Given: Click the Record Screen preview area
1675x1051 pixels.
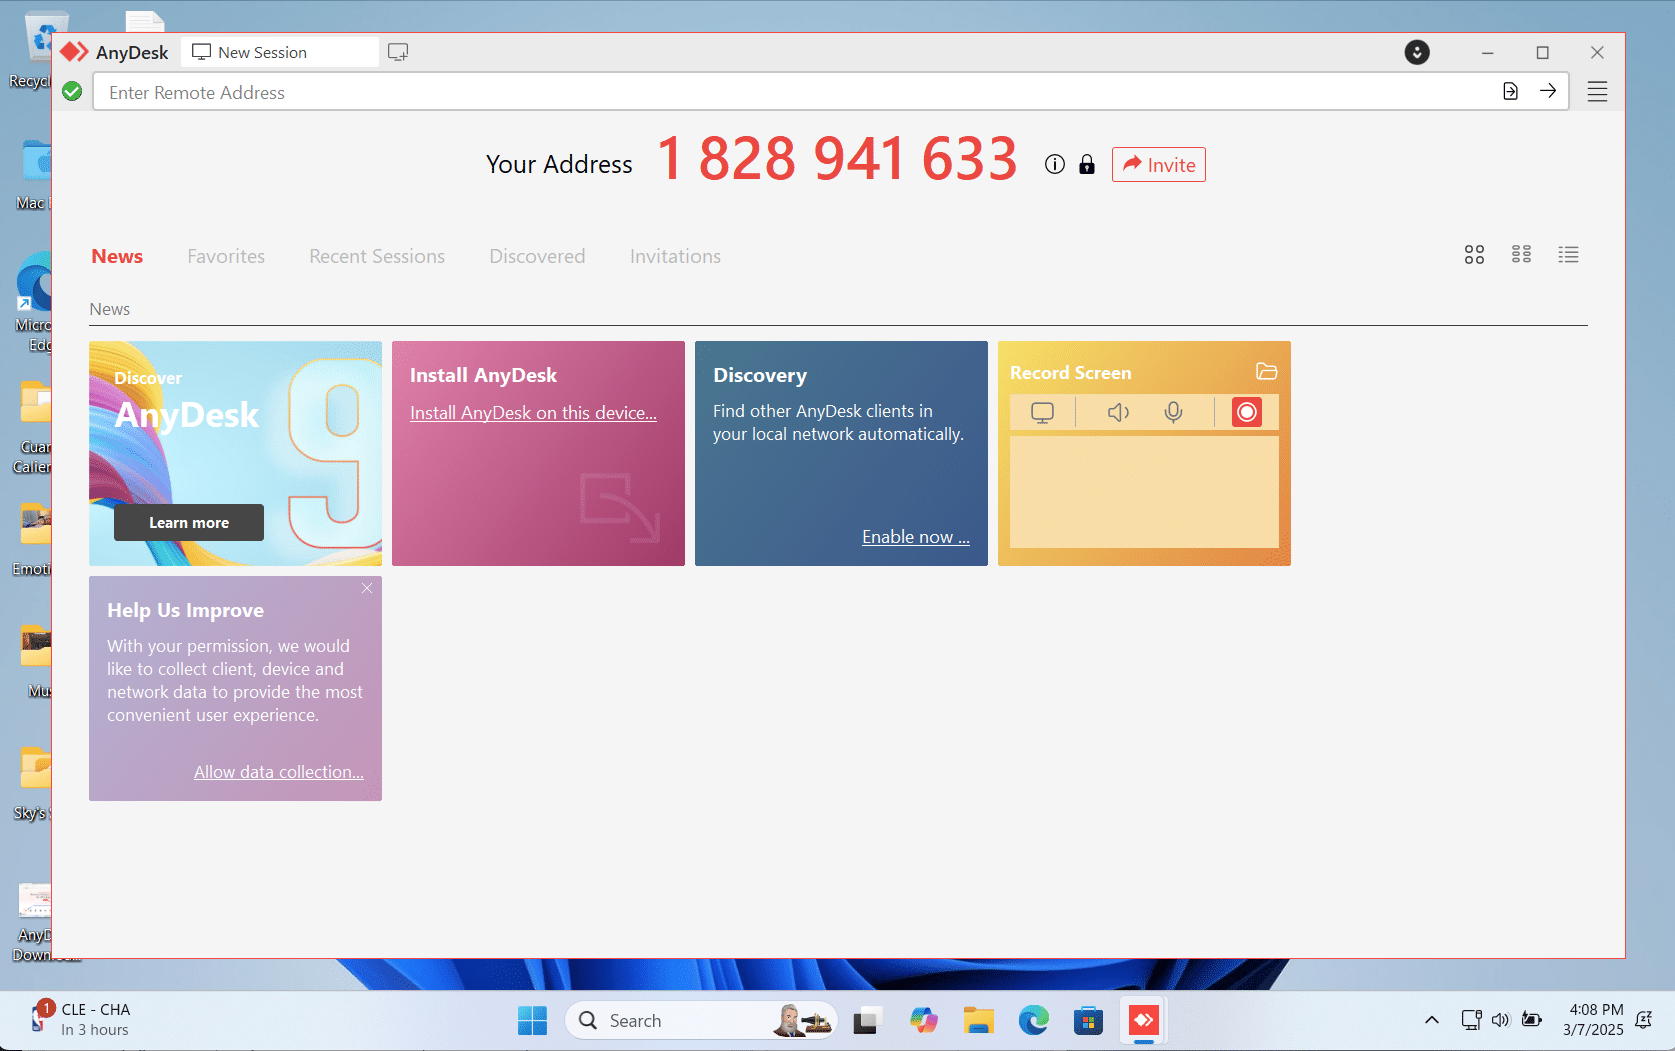Looking at the screenshot, I should (x=1144, y=491).
